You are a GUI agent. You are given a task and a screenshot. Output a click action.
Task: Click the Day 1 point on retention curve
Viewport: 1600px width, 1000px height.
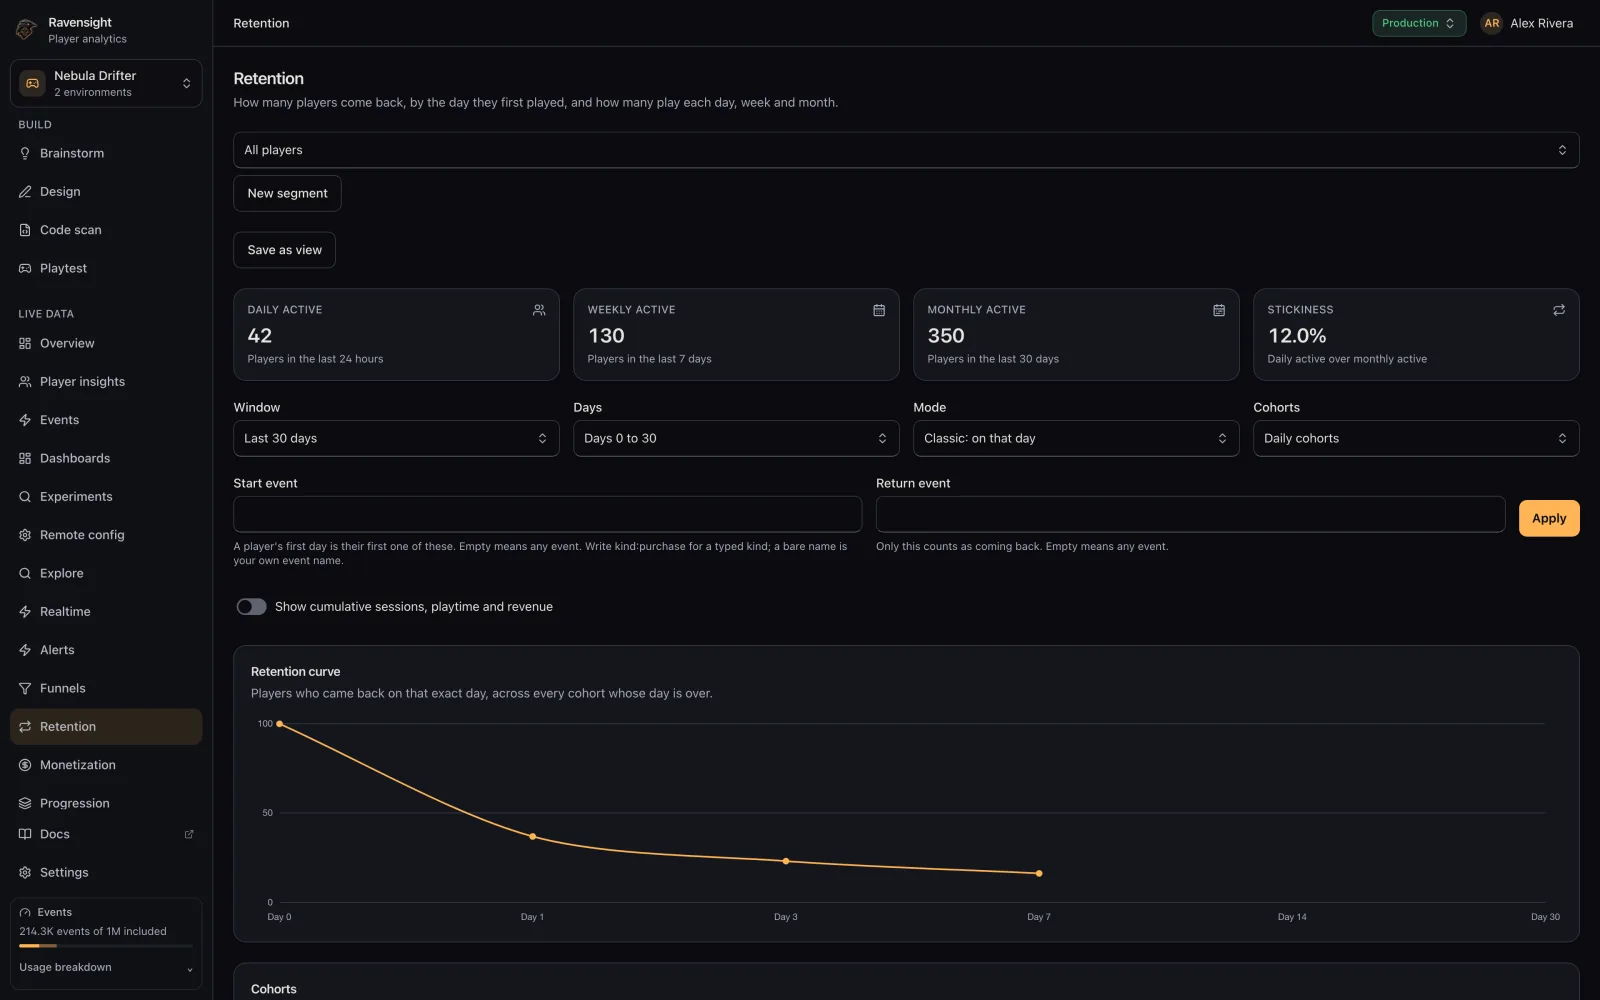tap(532, 837)
